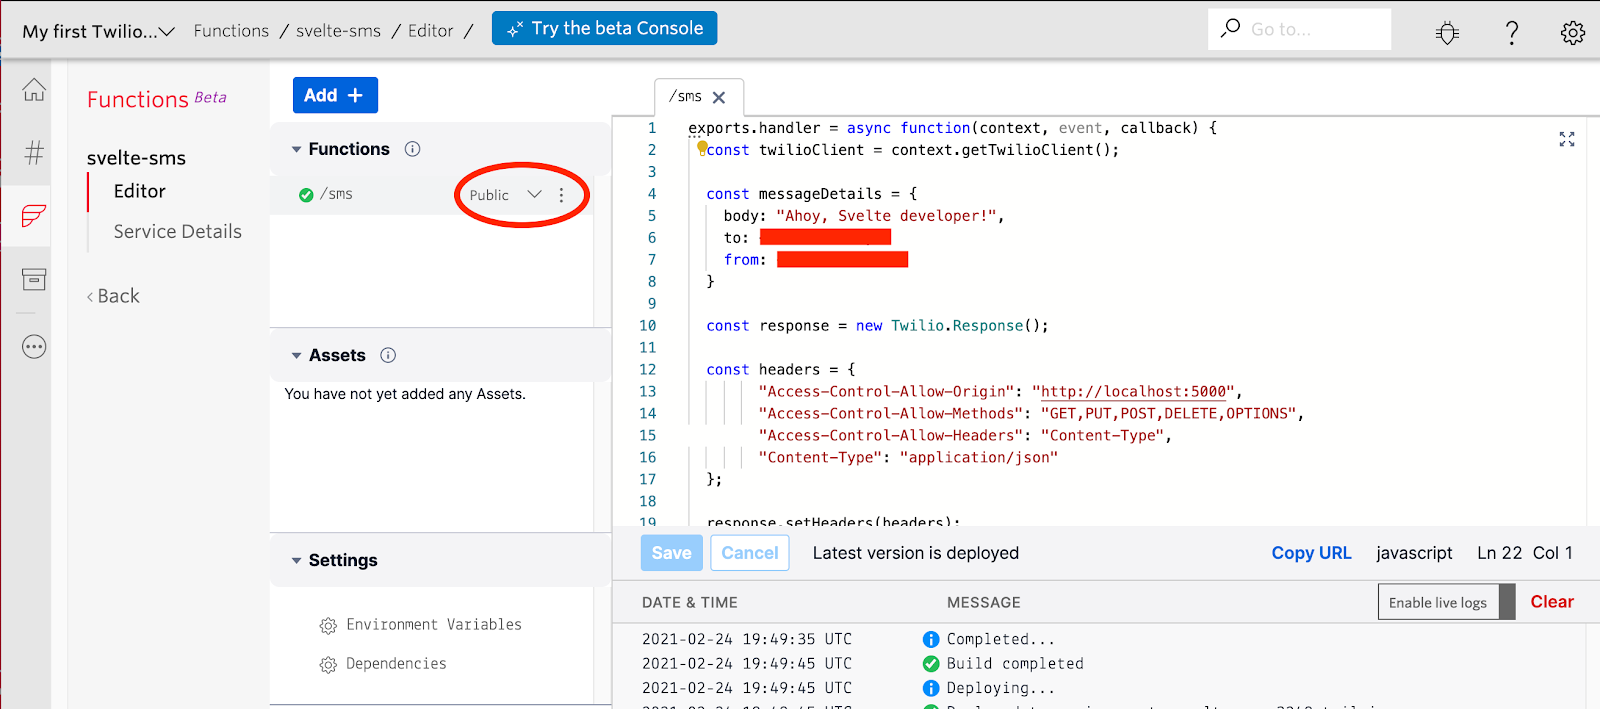Viewport: 1600px width, 709px height.
Task: Open the My first Twilio account dropdown
Action: 99,31
